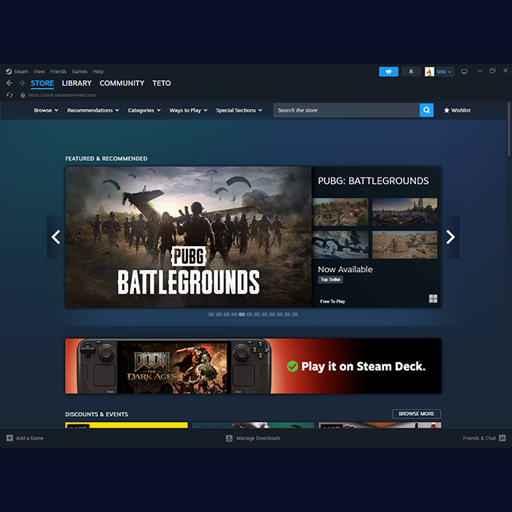Expand the Recommendations dropdown
This screenshot has height=512, width=512.
coord(93,110)
